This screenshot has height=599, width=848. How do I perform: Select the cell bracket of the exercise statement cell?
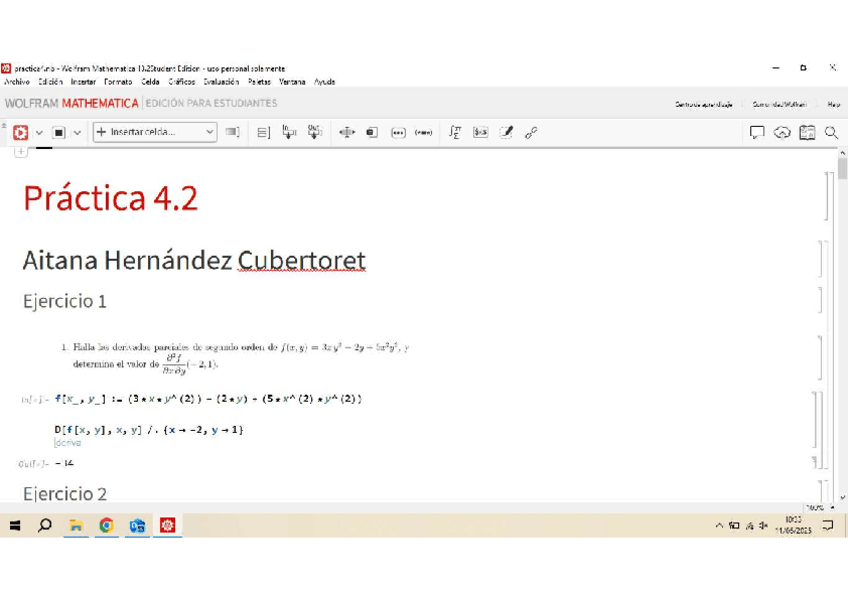pos(821,357)
